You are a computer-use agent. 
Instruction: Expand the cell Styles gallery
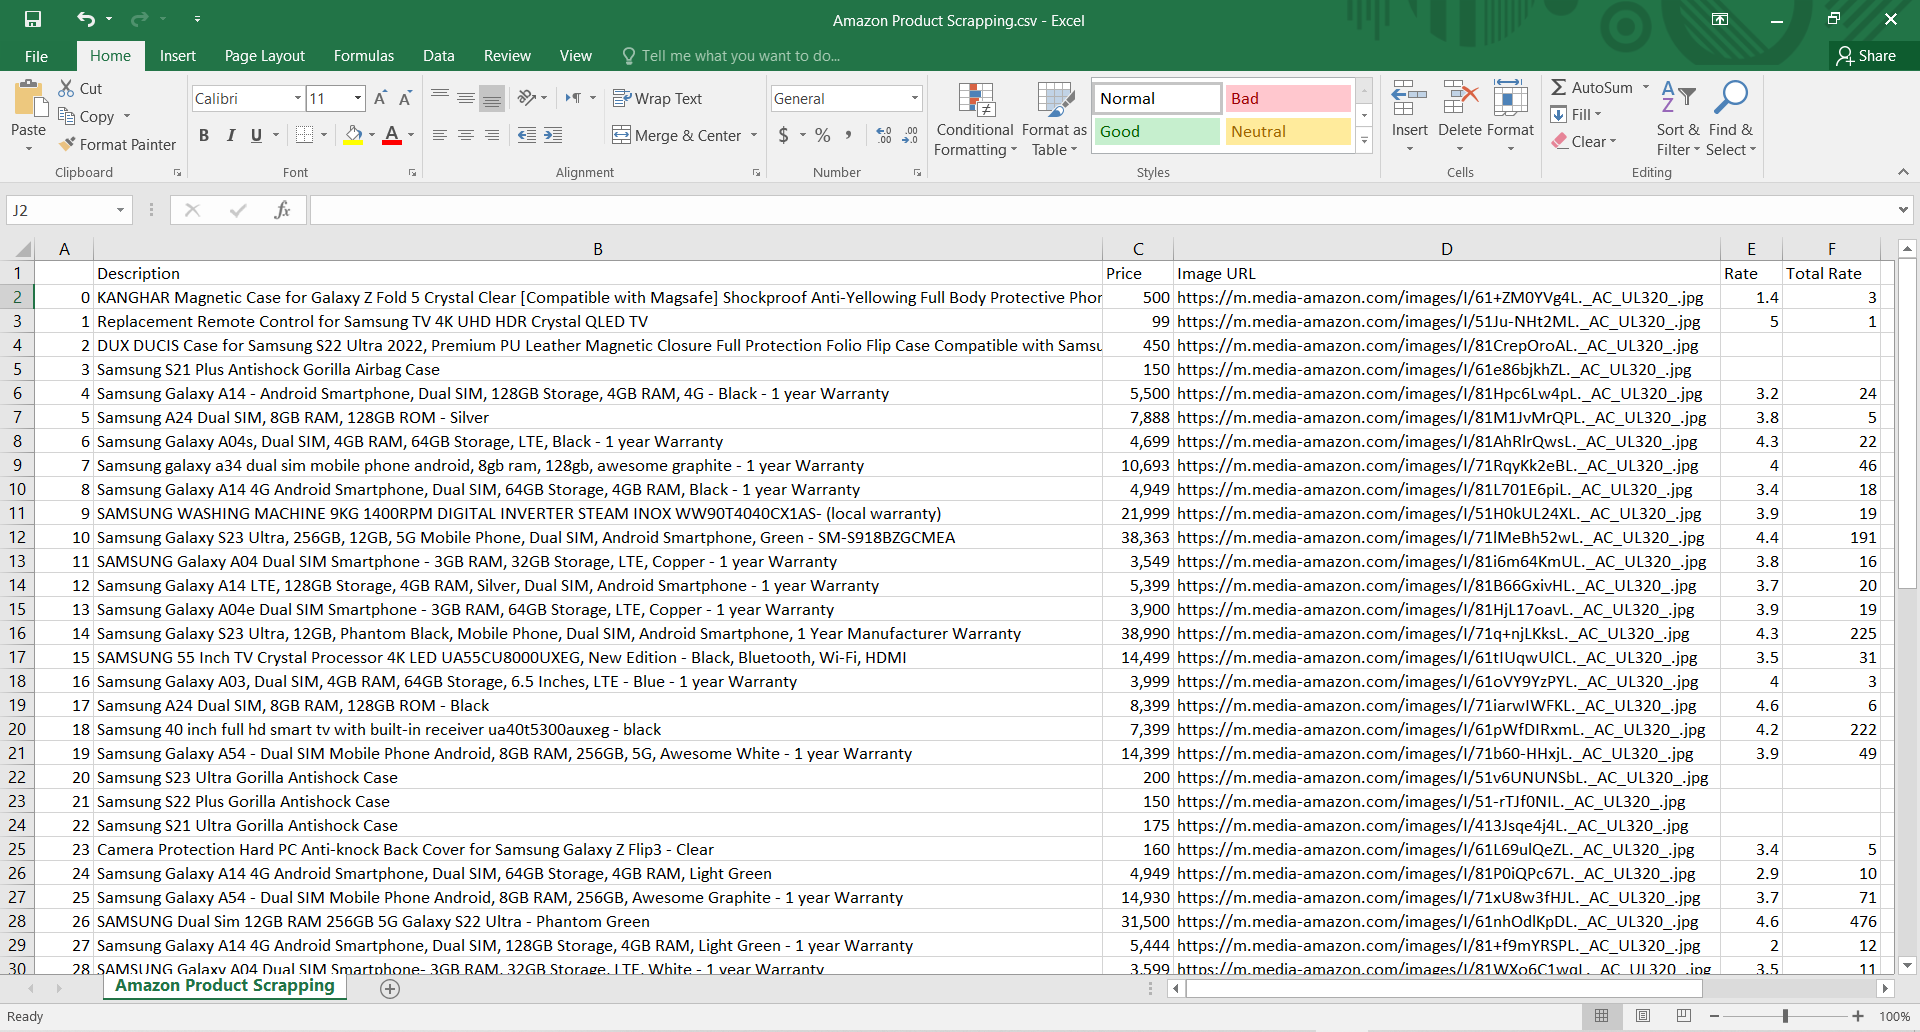(1364, 142)
